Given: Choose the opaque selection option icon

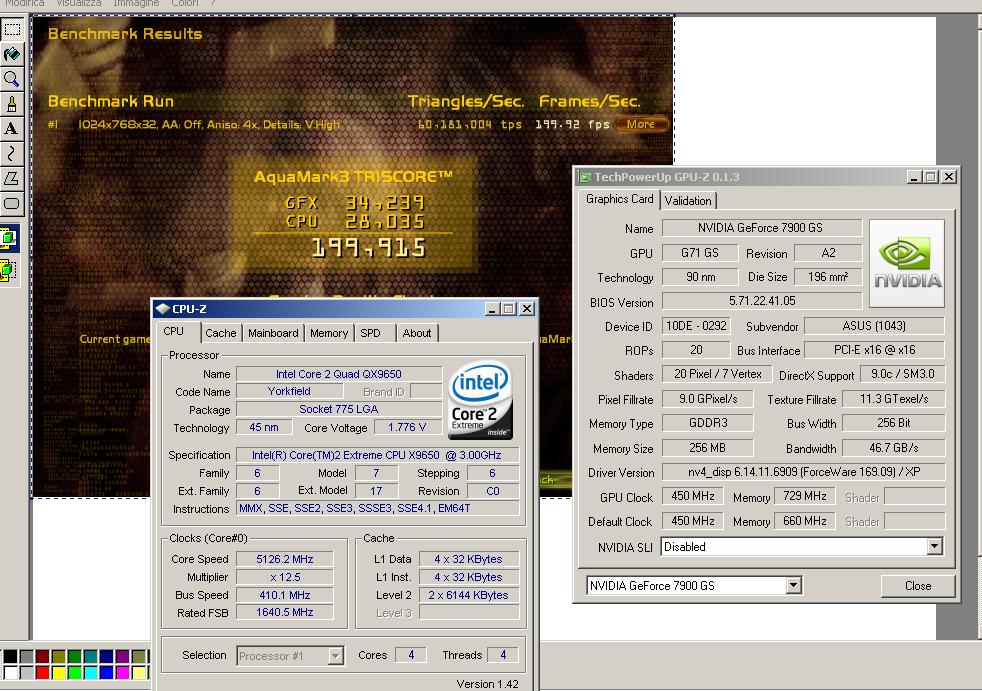Looking at the screenshot, I should [x=9, y=238].
